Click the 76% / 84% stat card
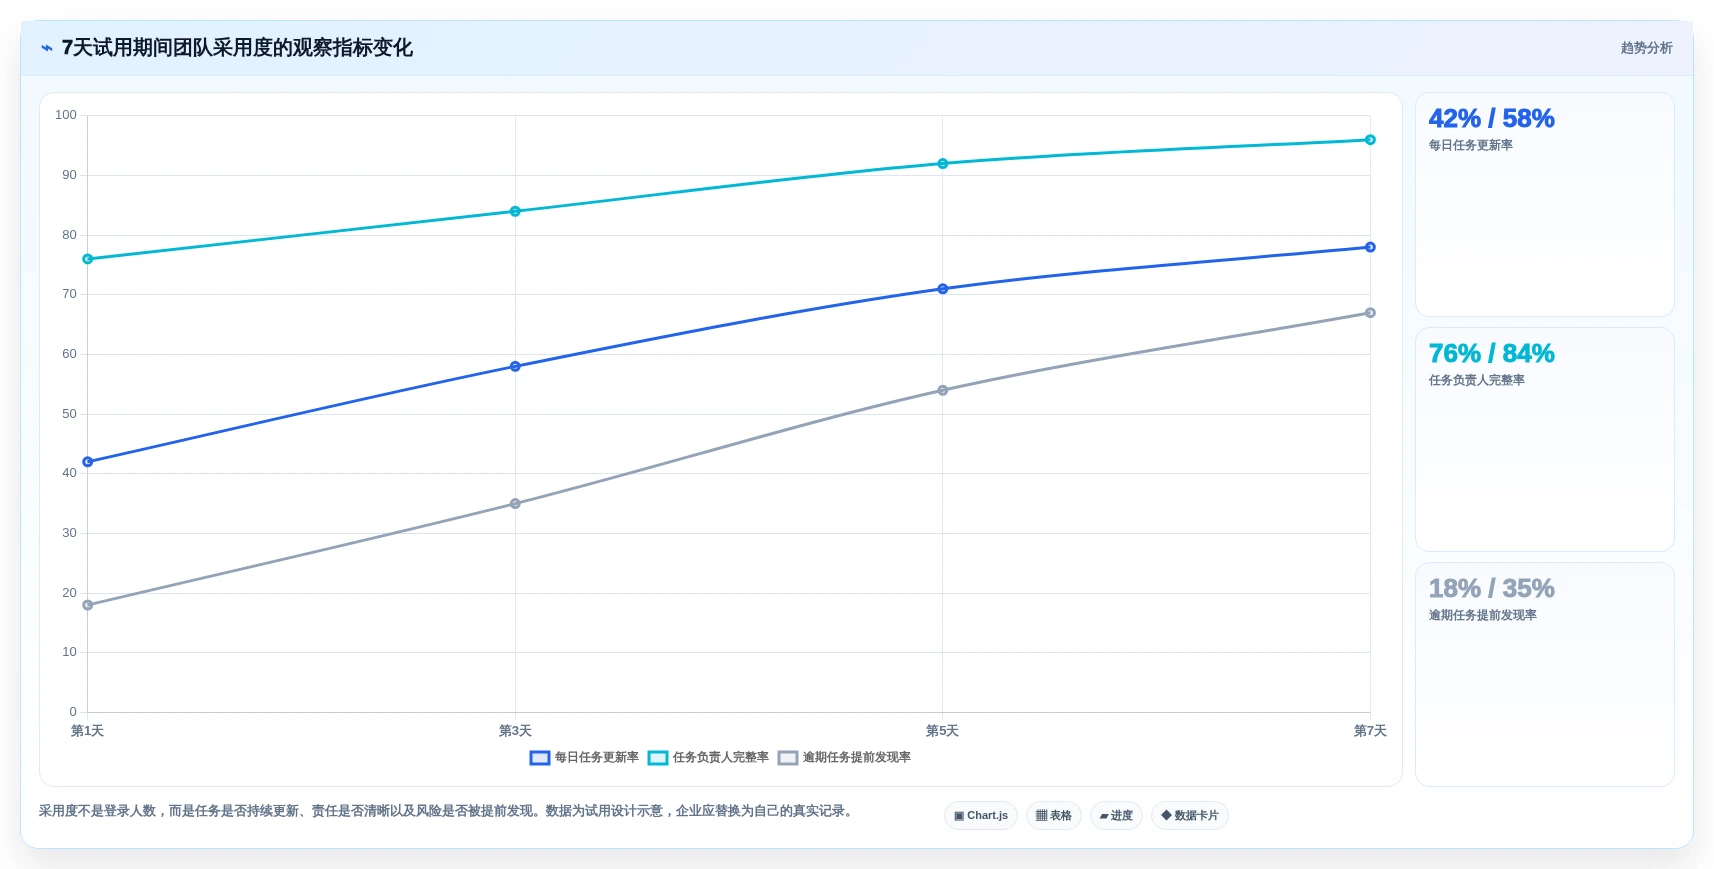This screenshot has height=869, width=1714. point(1545,440)
